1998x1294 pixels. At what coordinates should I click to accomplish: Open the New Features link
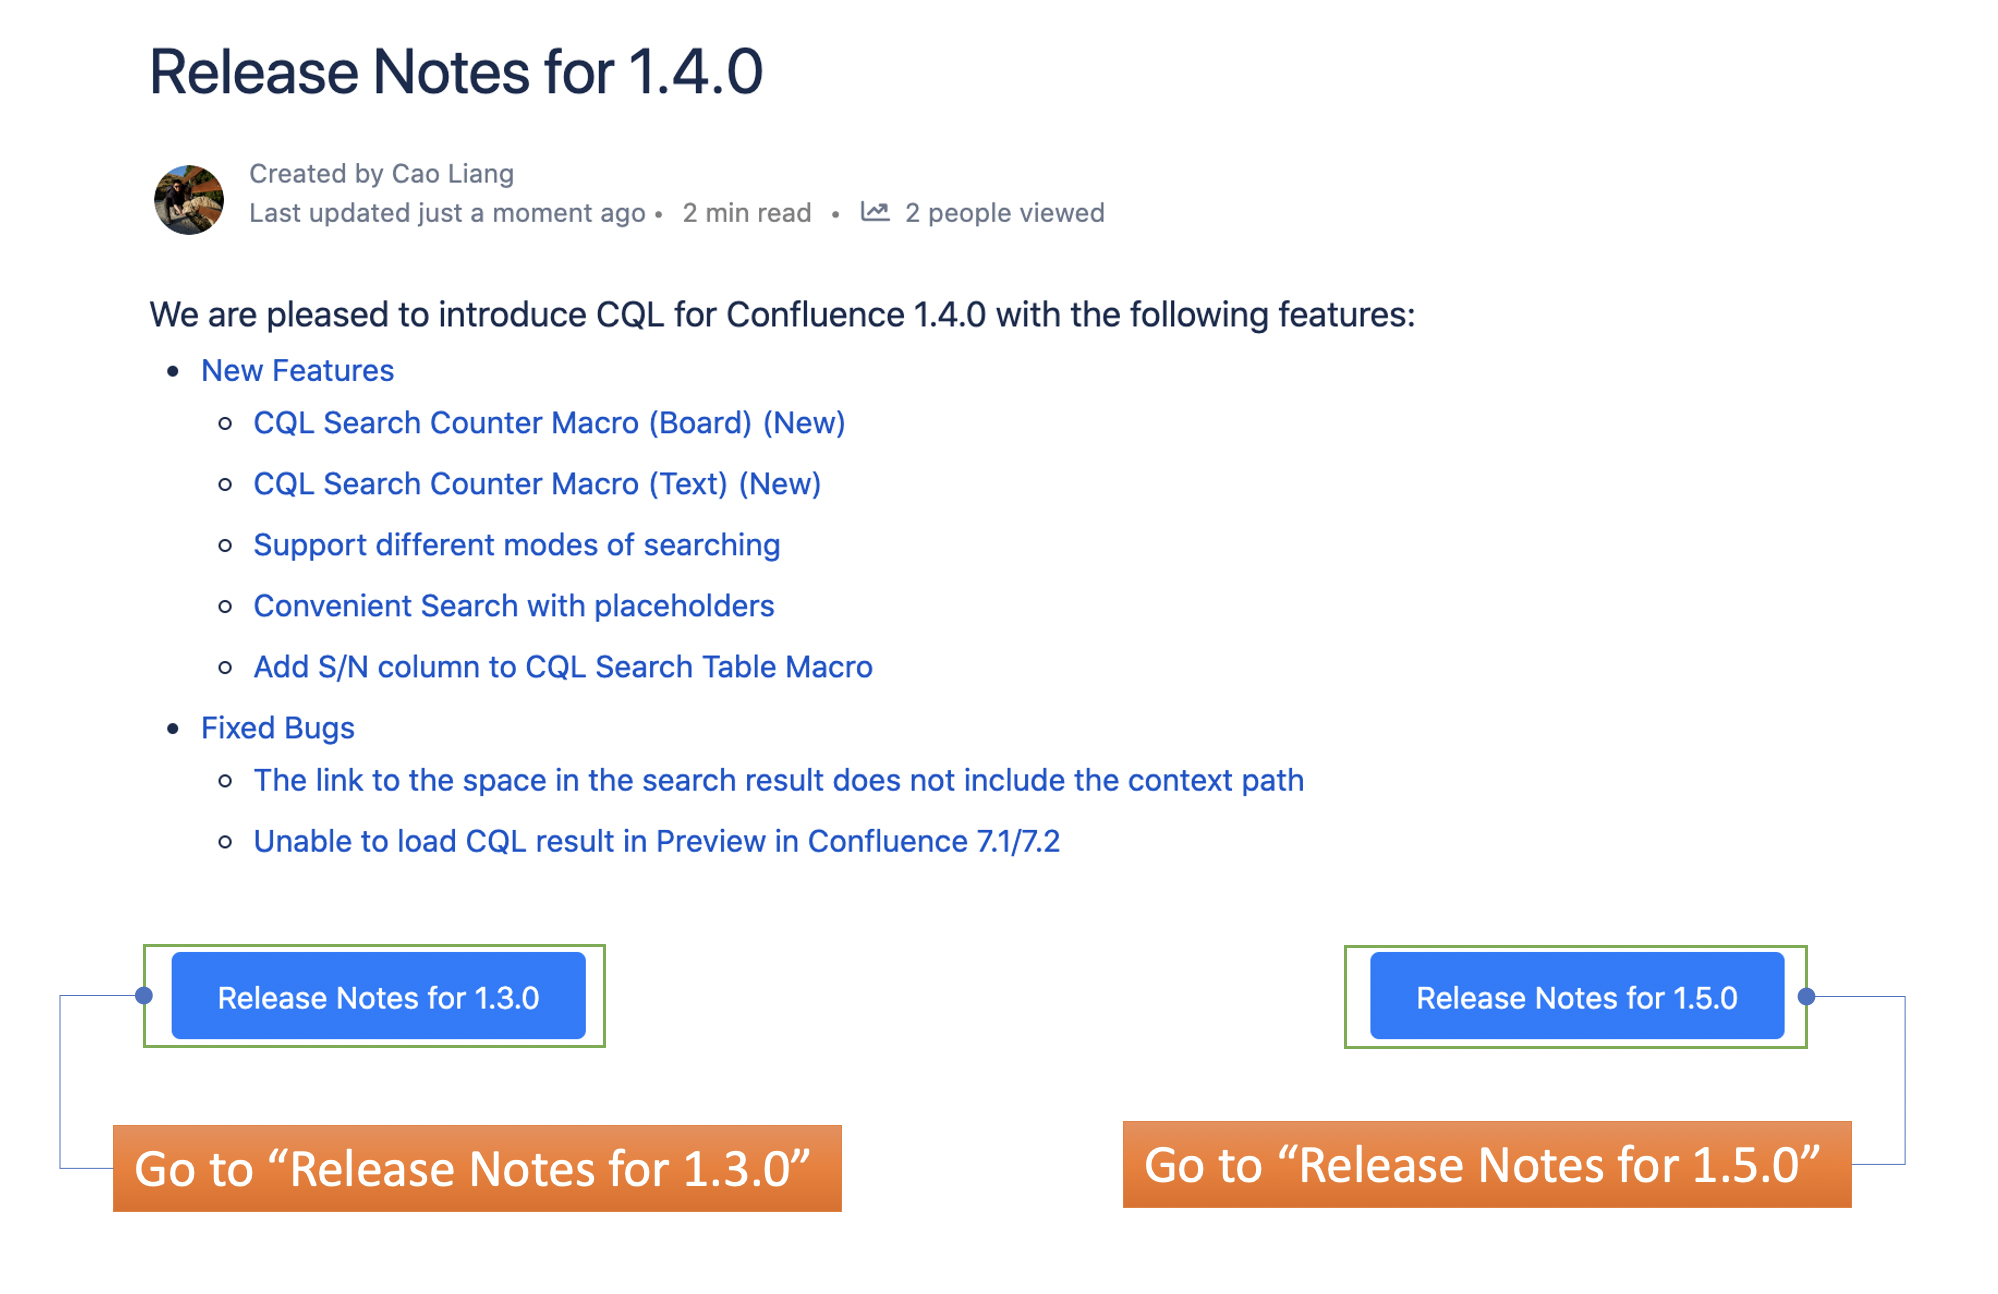297,371
